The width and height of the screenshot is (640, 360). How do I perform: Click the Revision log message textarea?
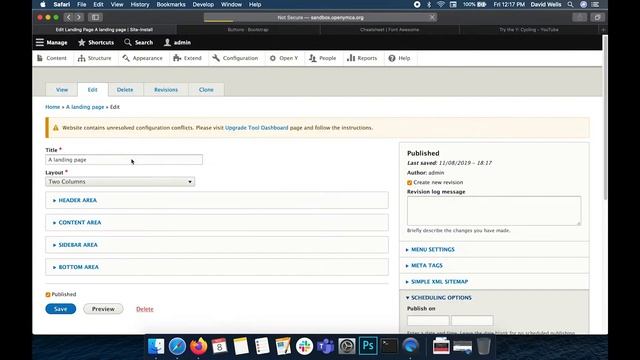[x=494, y=211]
